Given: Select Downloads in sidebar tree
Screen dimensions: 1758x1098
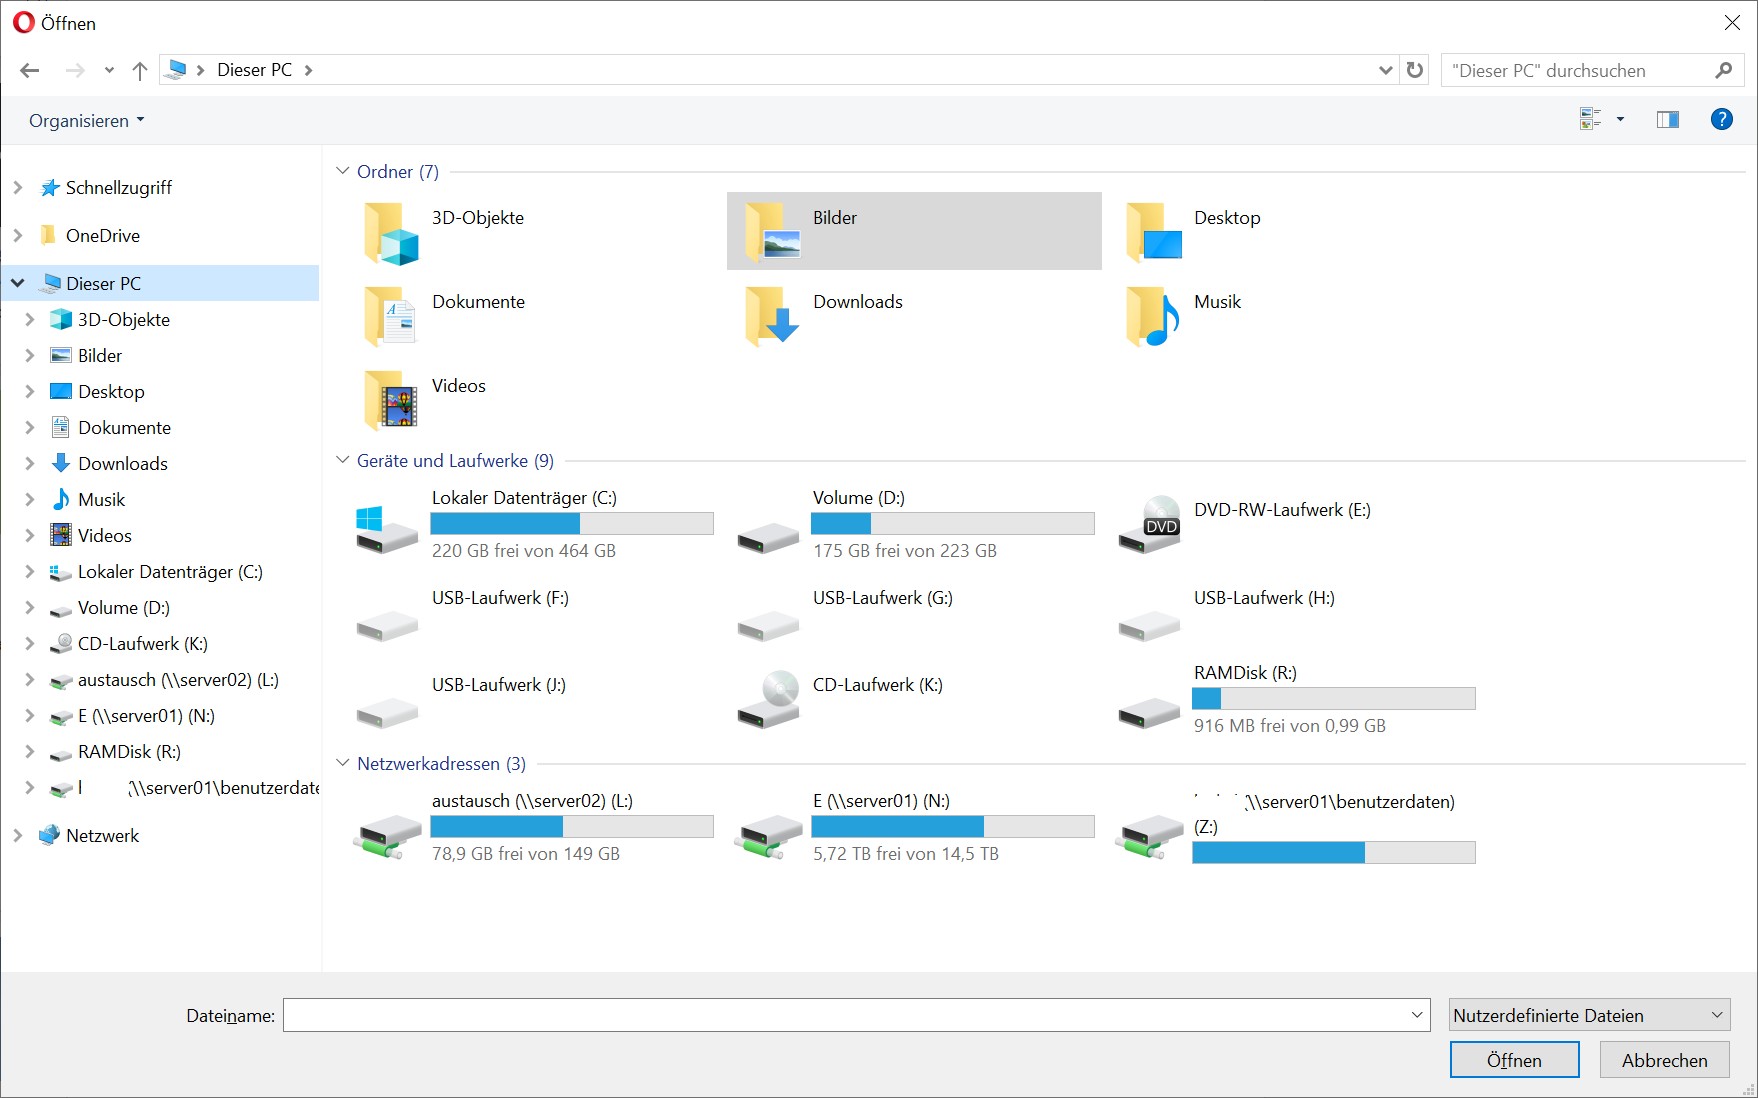Looking at the screenshot, I should (122, 463).
